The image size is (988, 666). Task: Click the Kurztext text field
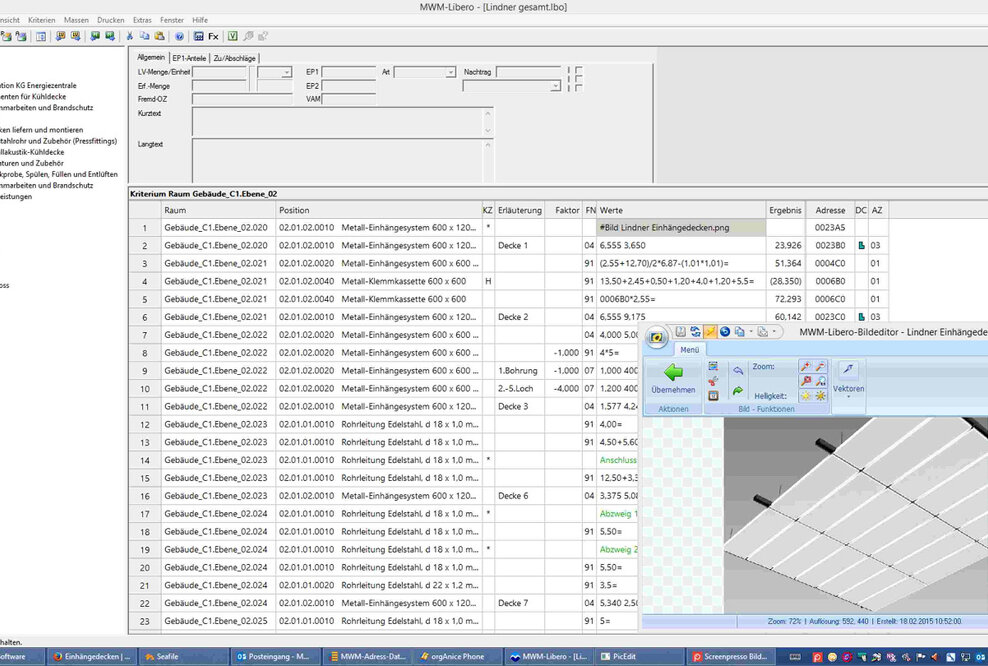pos(341,121)
